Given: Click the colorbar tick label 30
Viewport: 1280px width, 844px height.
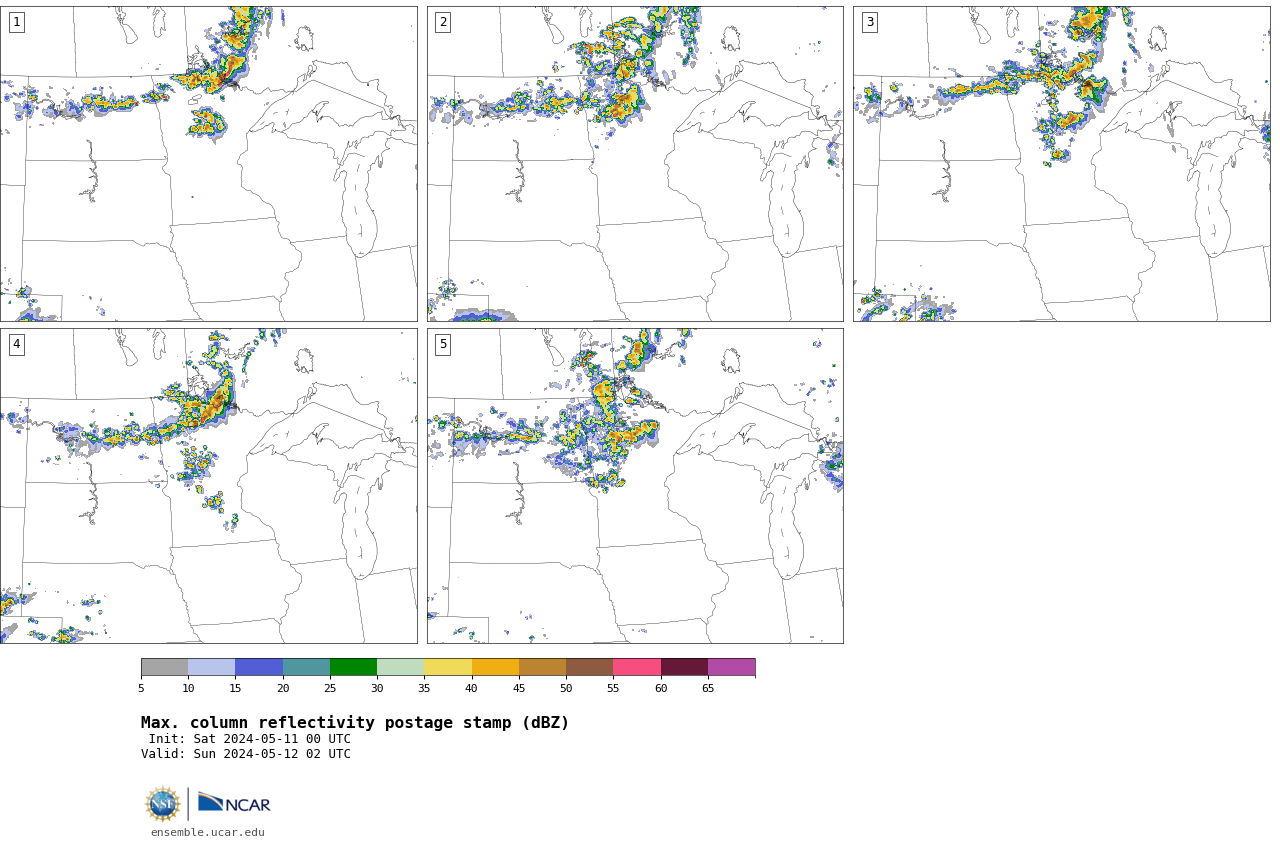Looking at the screenshot, I should (x=377, y=688).
